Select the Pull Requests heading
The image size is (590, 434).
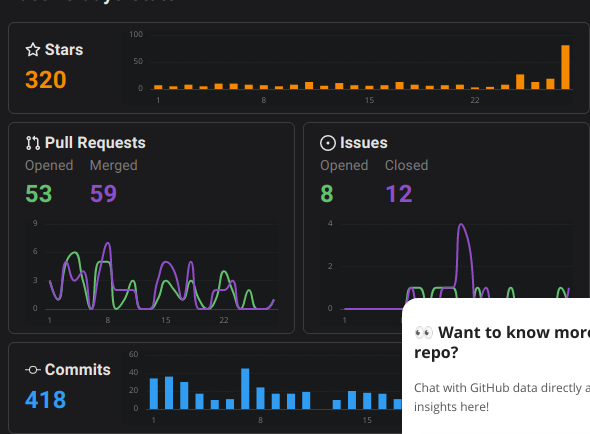95,143
